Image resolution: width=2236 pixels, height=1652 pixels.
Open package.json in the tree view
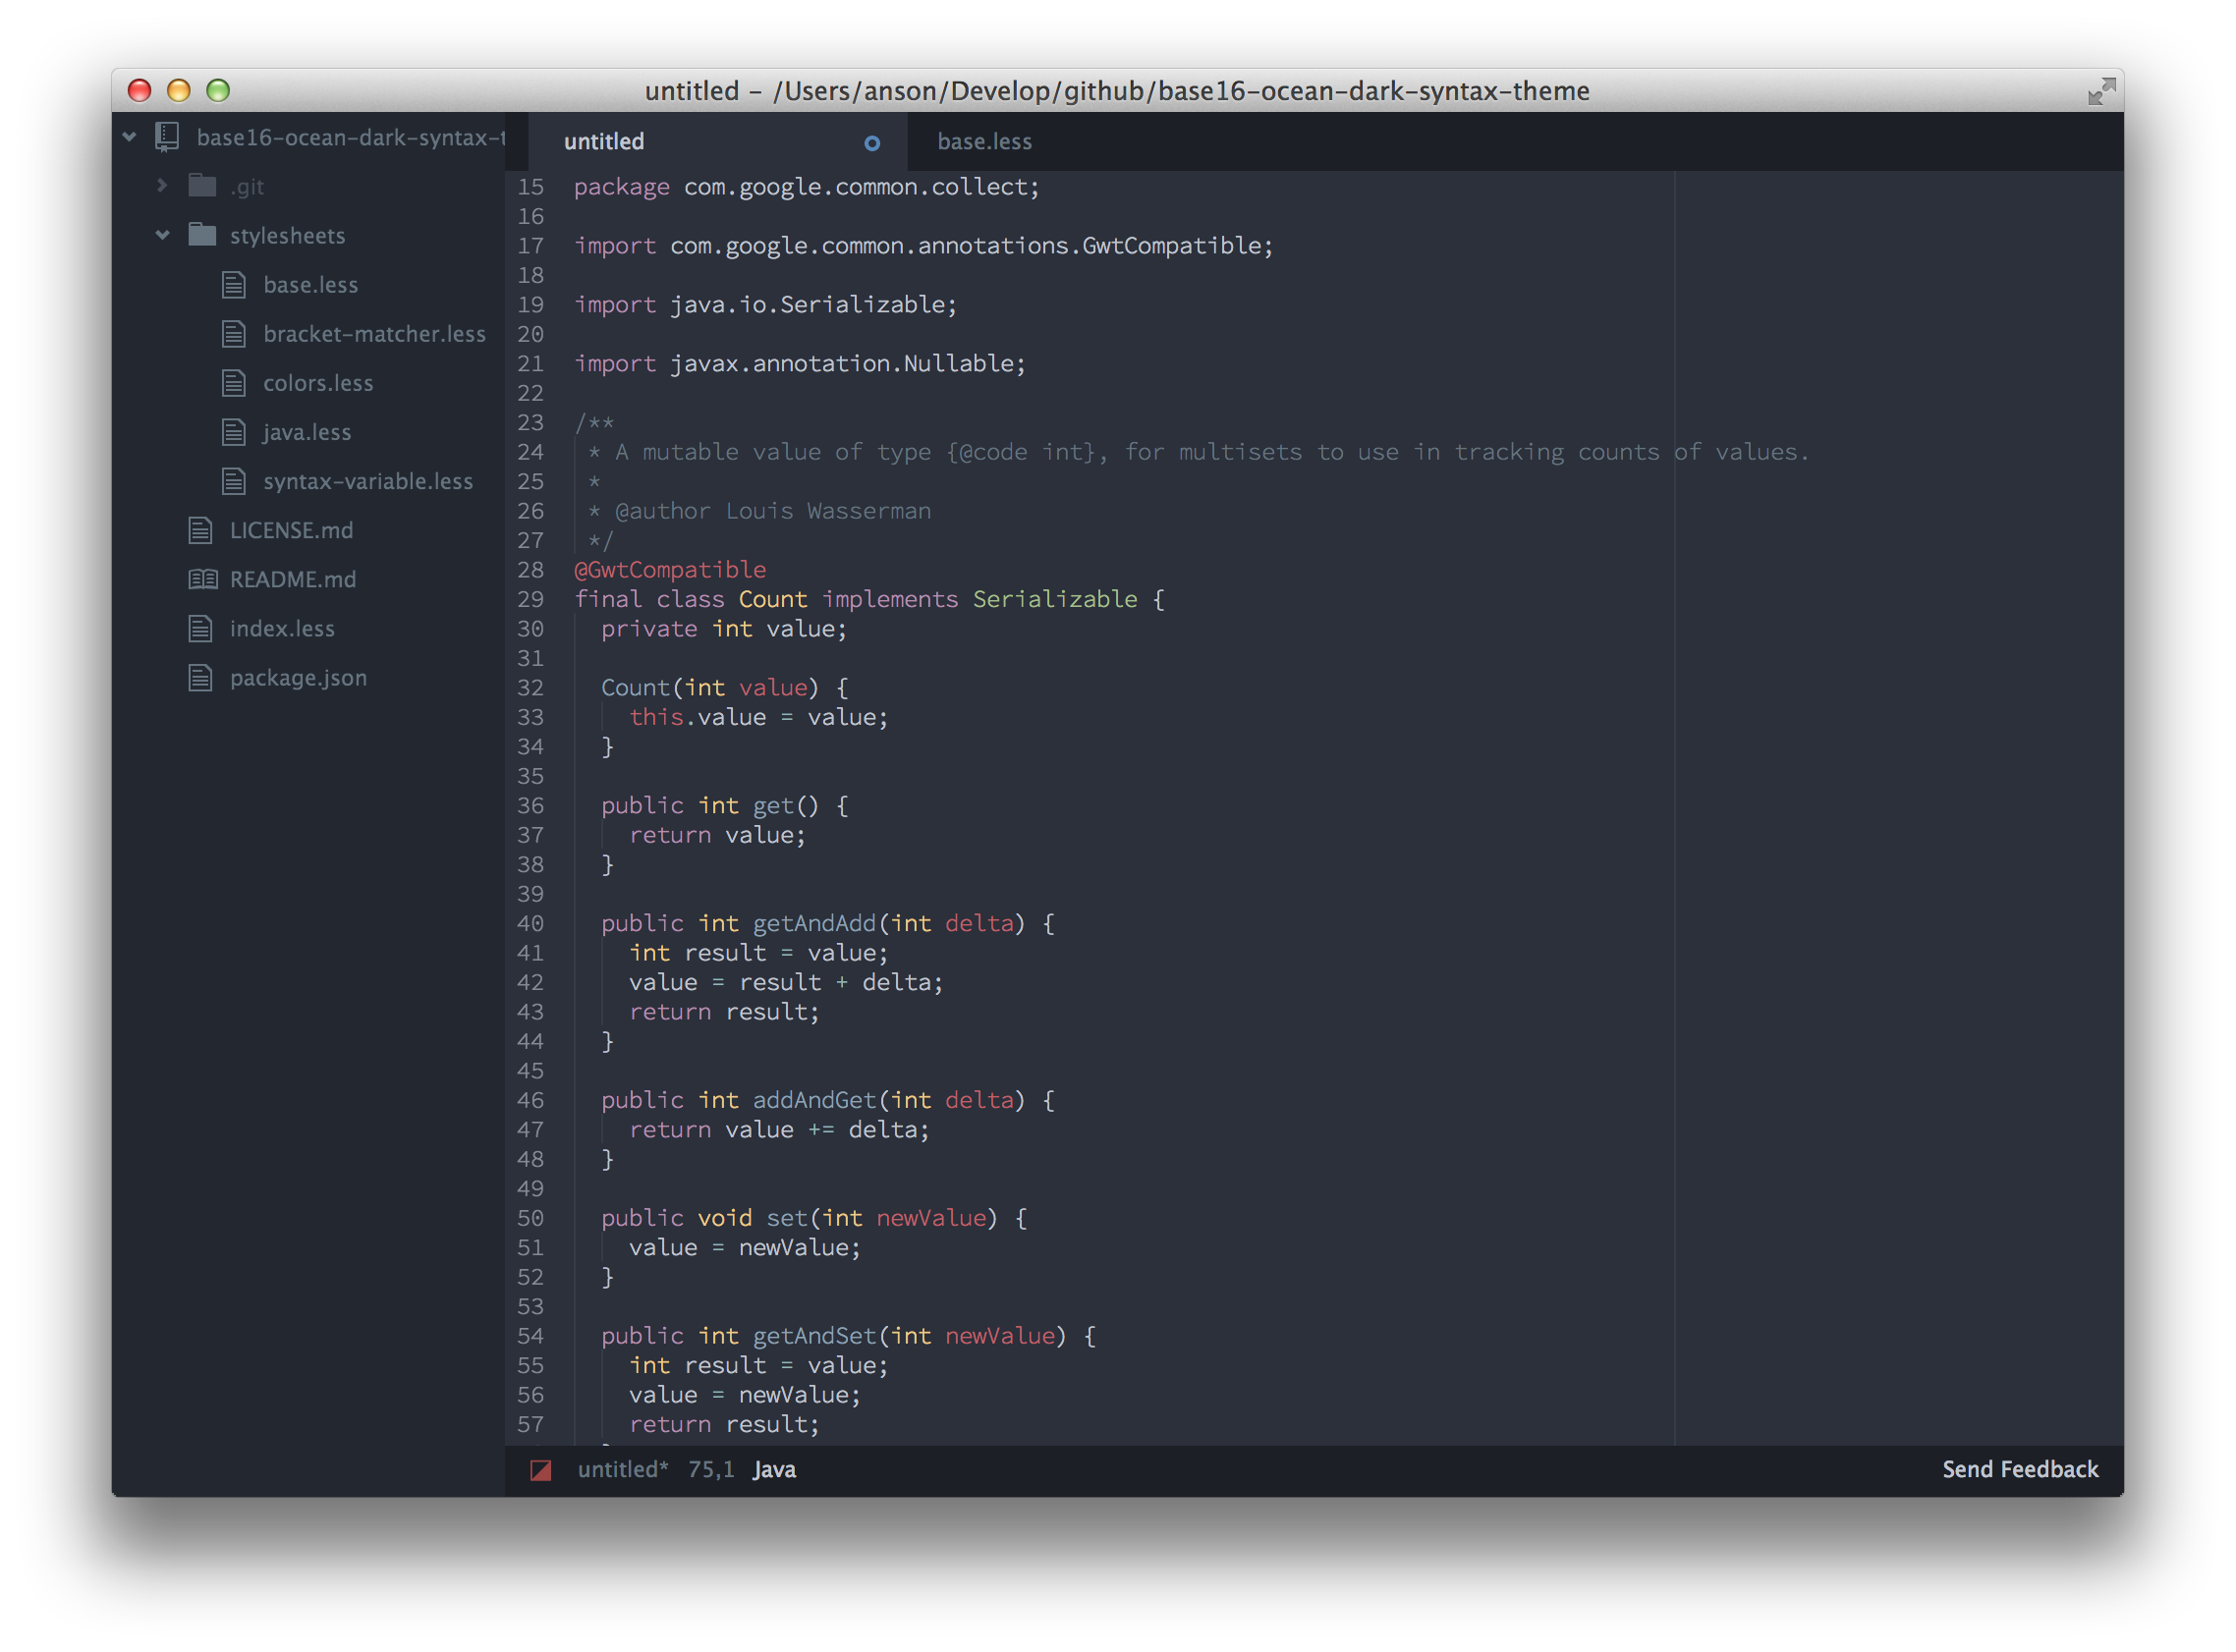[298, 678]
